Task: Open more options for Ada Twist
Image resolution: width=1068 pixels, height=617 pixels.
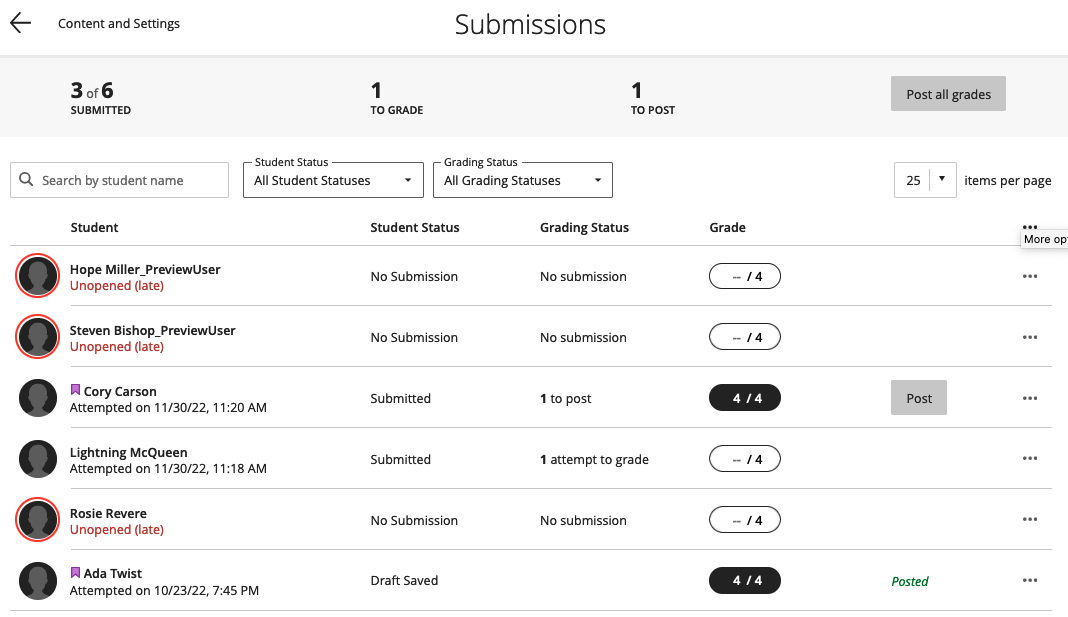Action: (1030, 582)
